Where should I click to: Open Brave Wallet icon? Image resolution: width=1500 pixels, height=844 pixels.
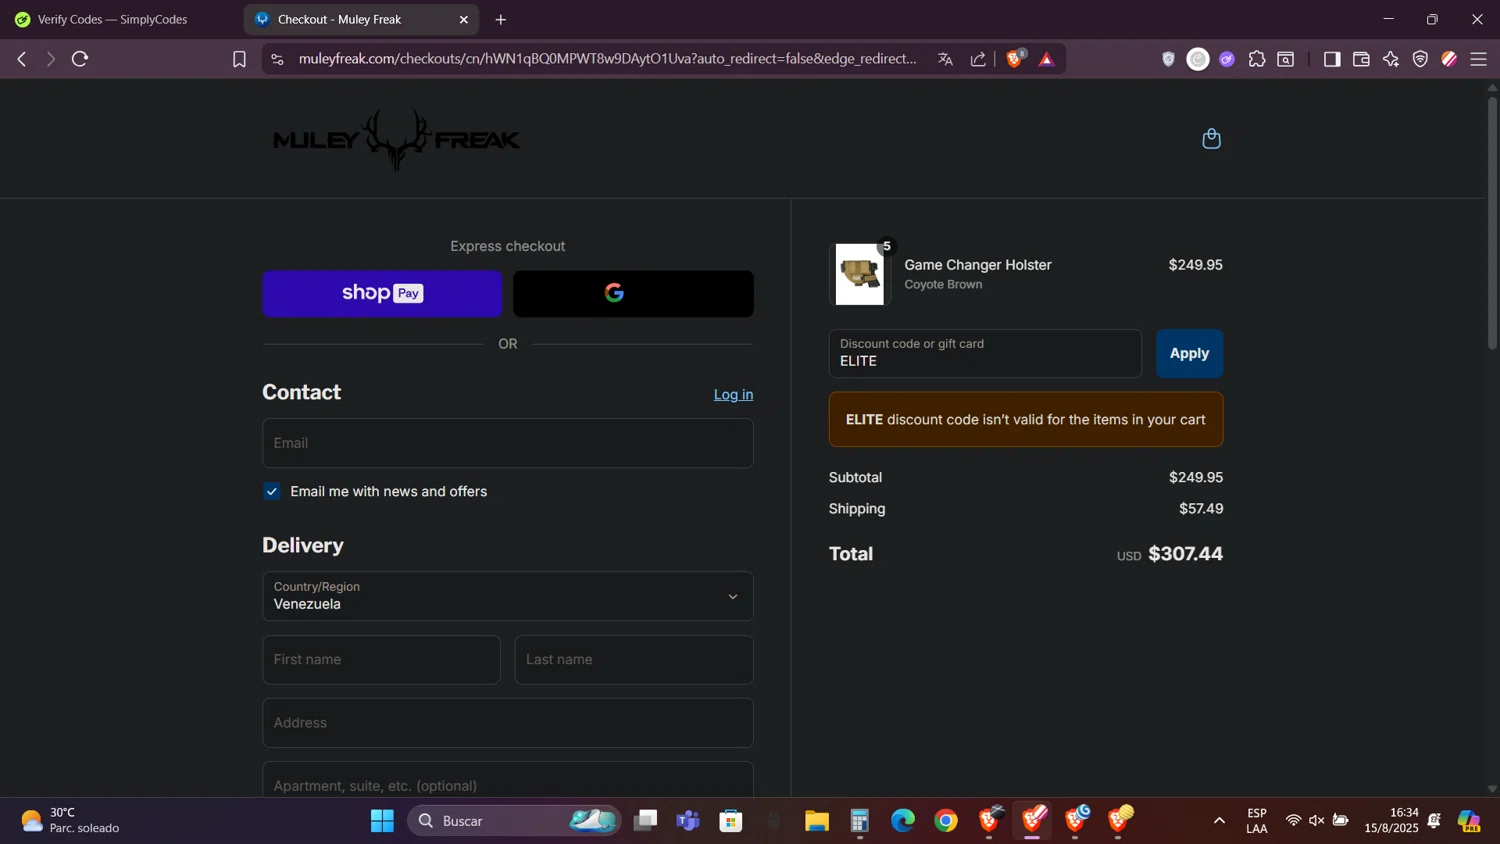pyautogui.click(x=1361, y=59)
